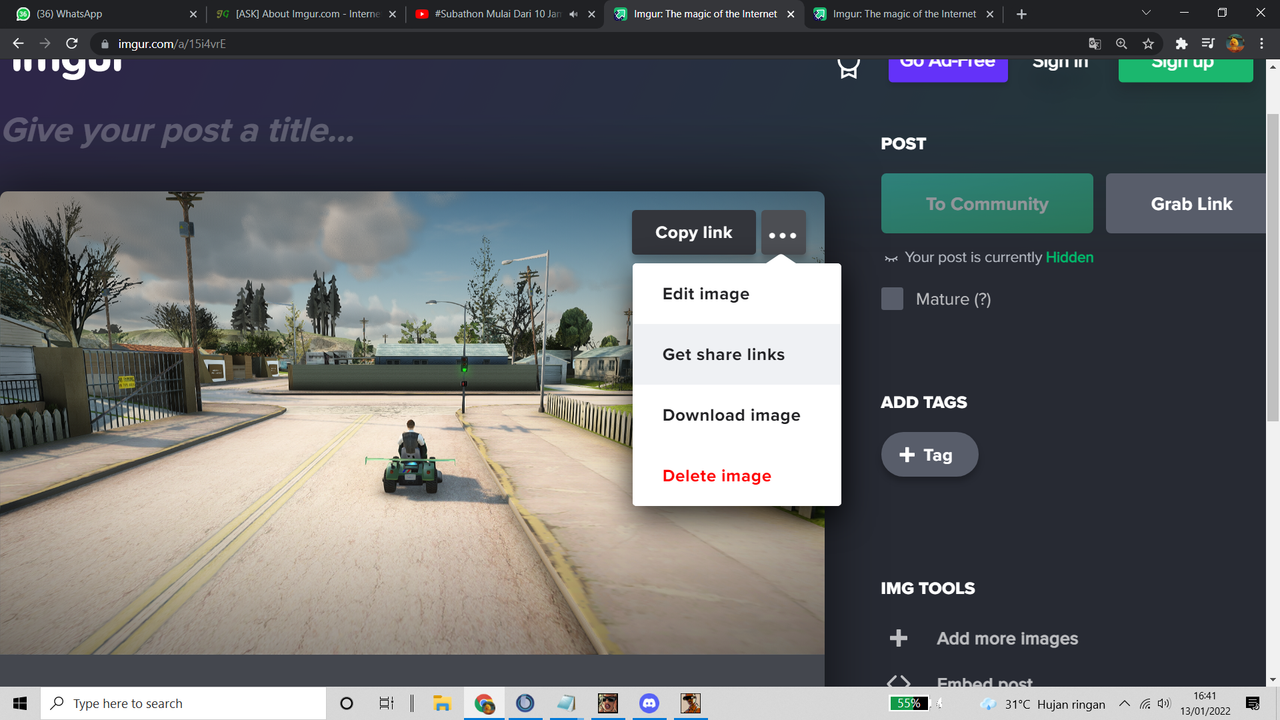This screenshot has width=1280, height=720.
Task: Click the Hidden status link
Action: click(1069, 257)
